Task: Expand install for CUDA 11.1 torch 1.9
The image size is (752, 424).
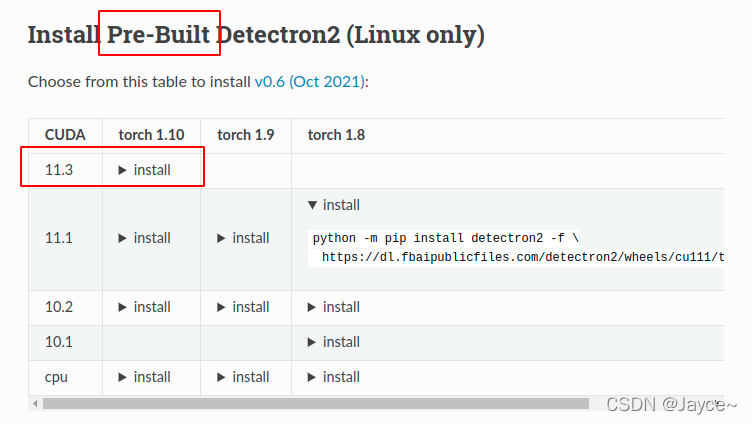Action: pyautogui.click(x=243, y=238)
